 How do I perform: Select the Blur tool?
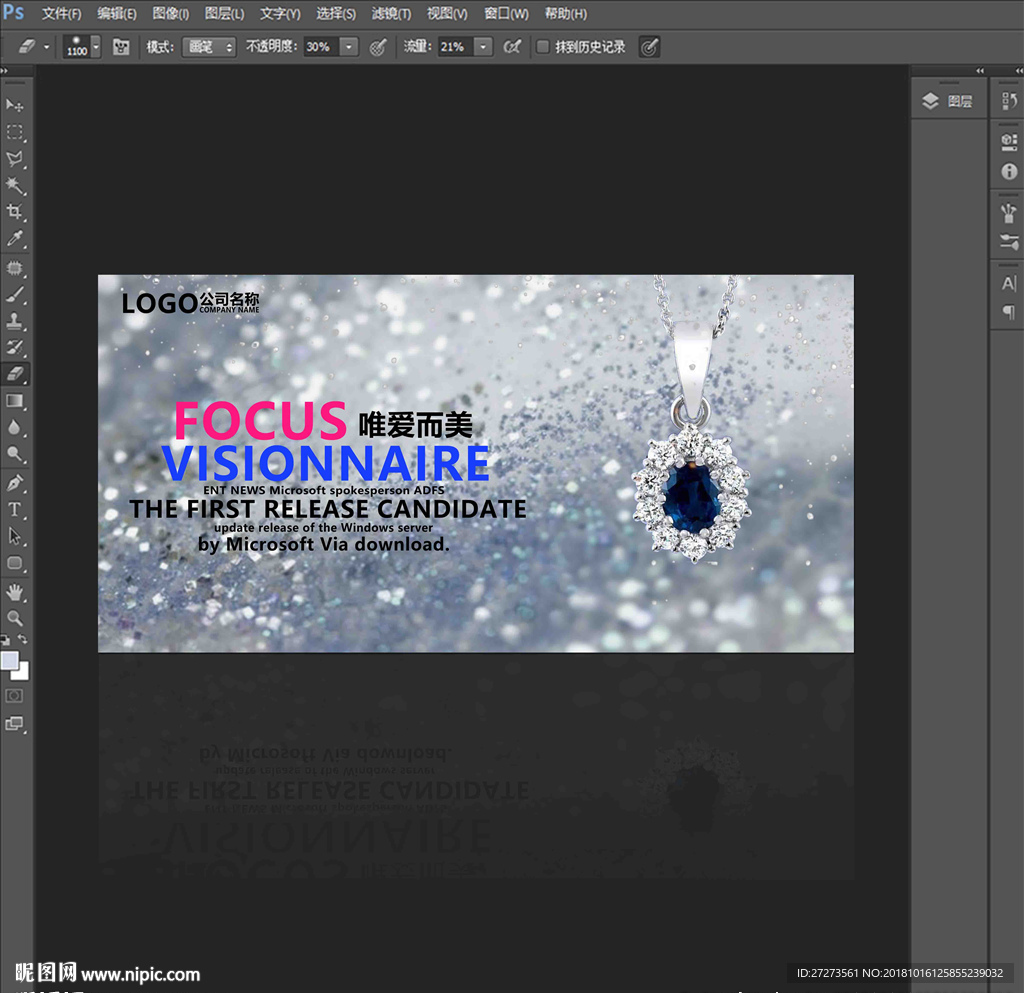[14, 428]
